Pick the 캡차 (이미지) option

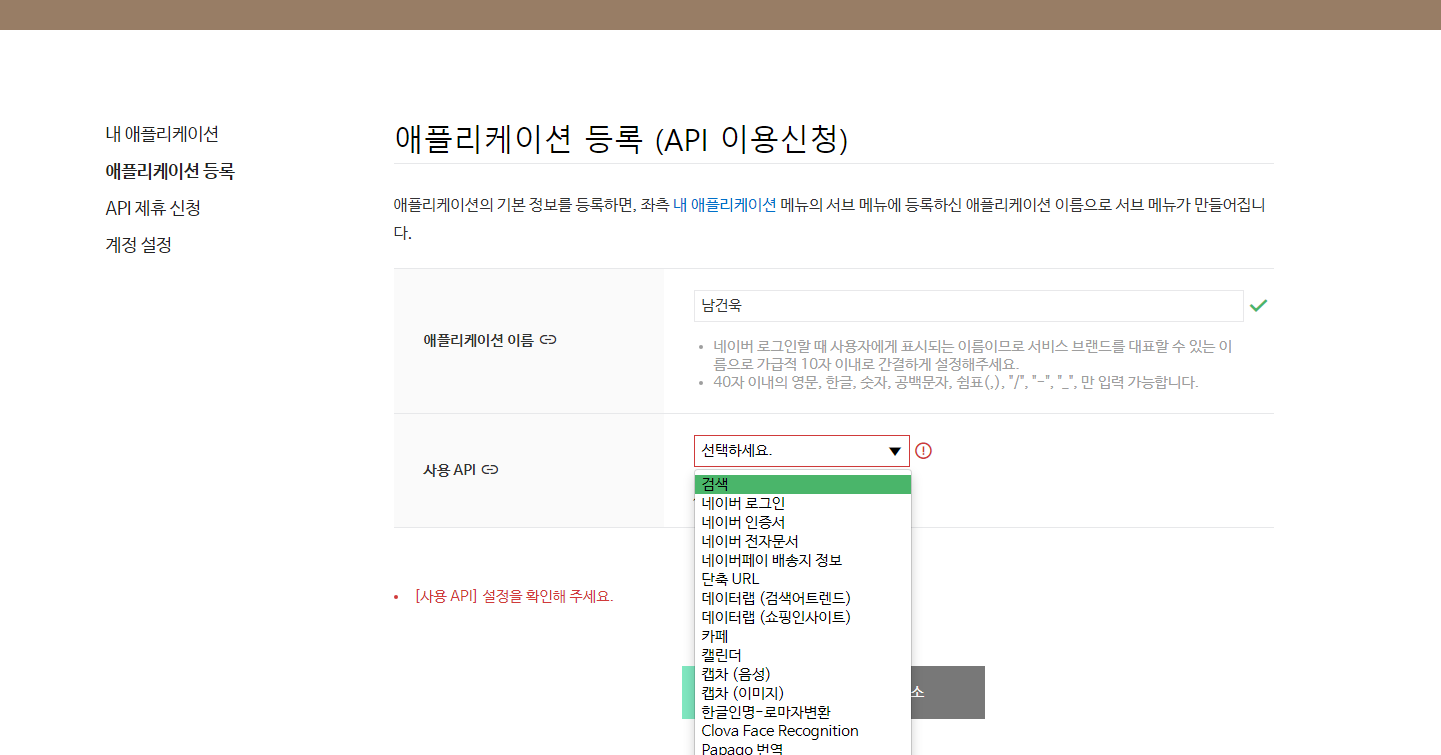tap(803, 693)
